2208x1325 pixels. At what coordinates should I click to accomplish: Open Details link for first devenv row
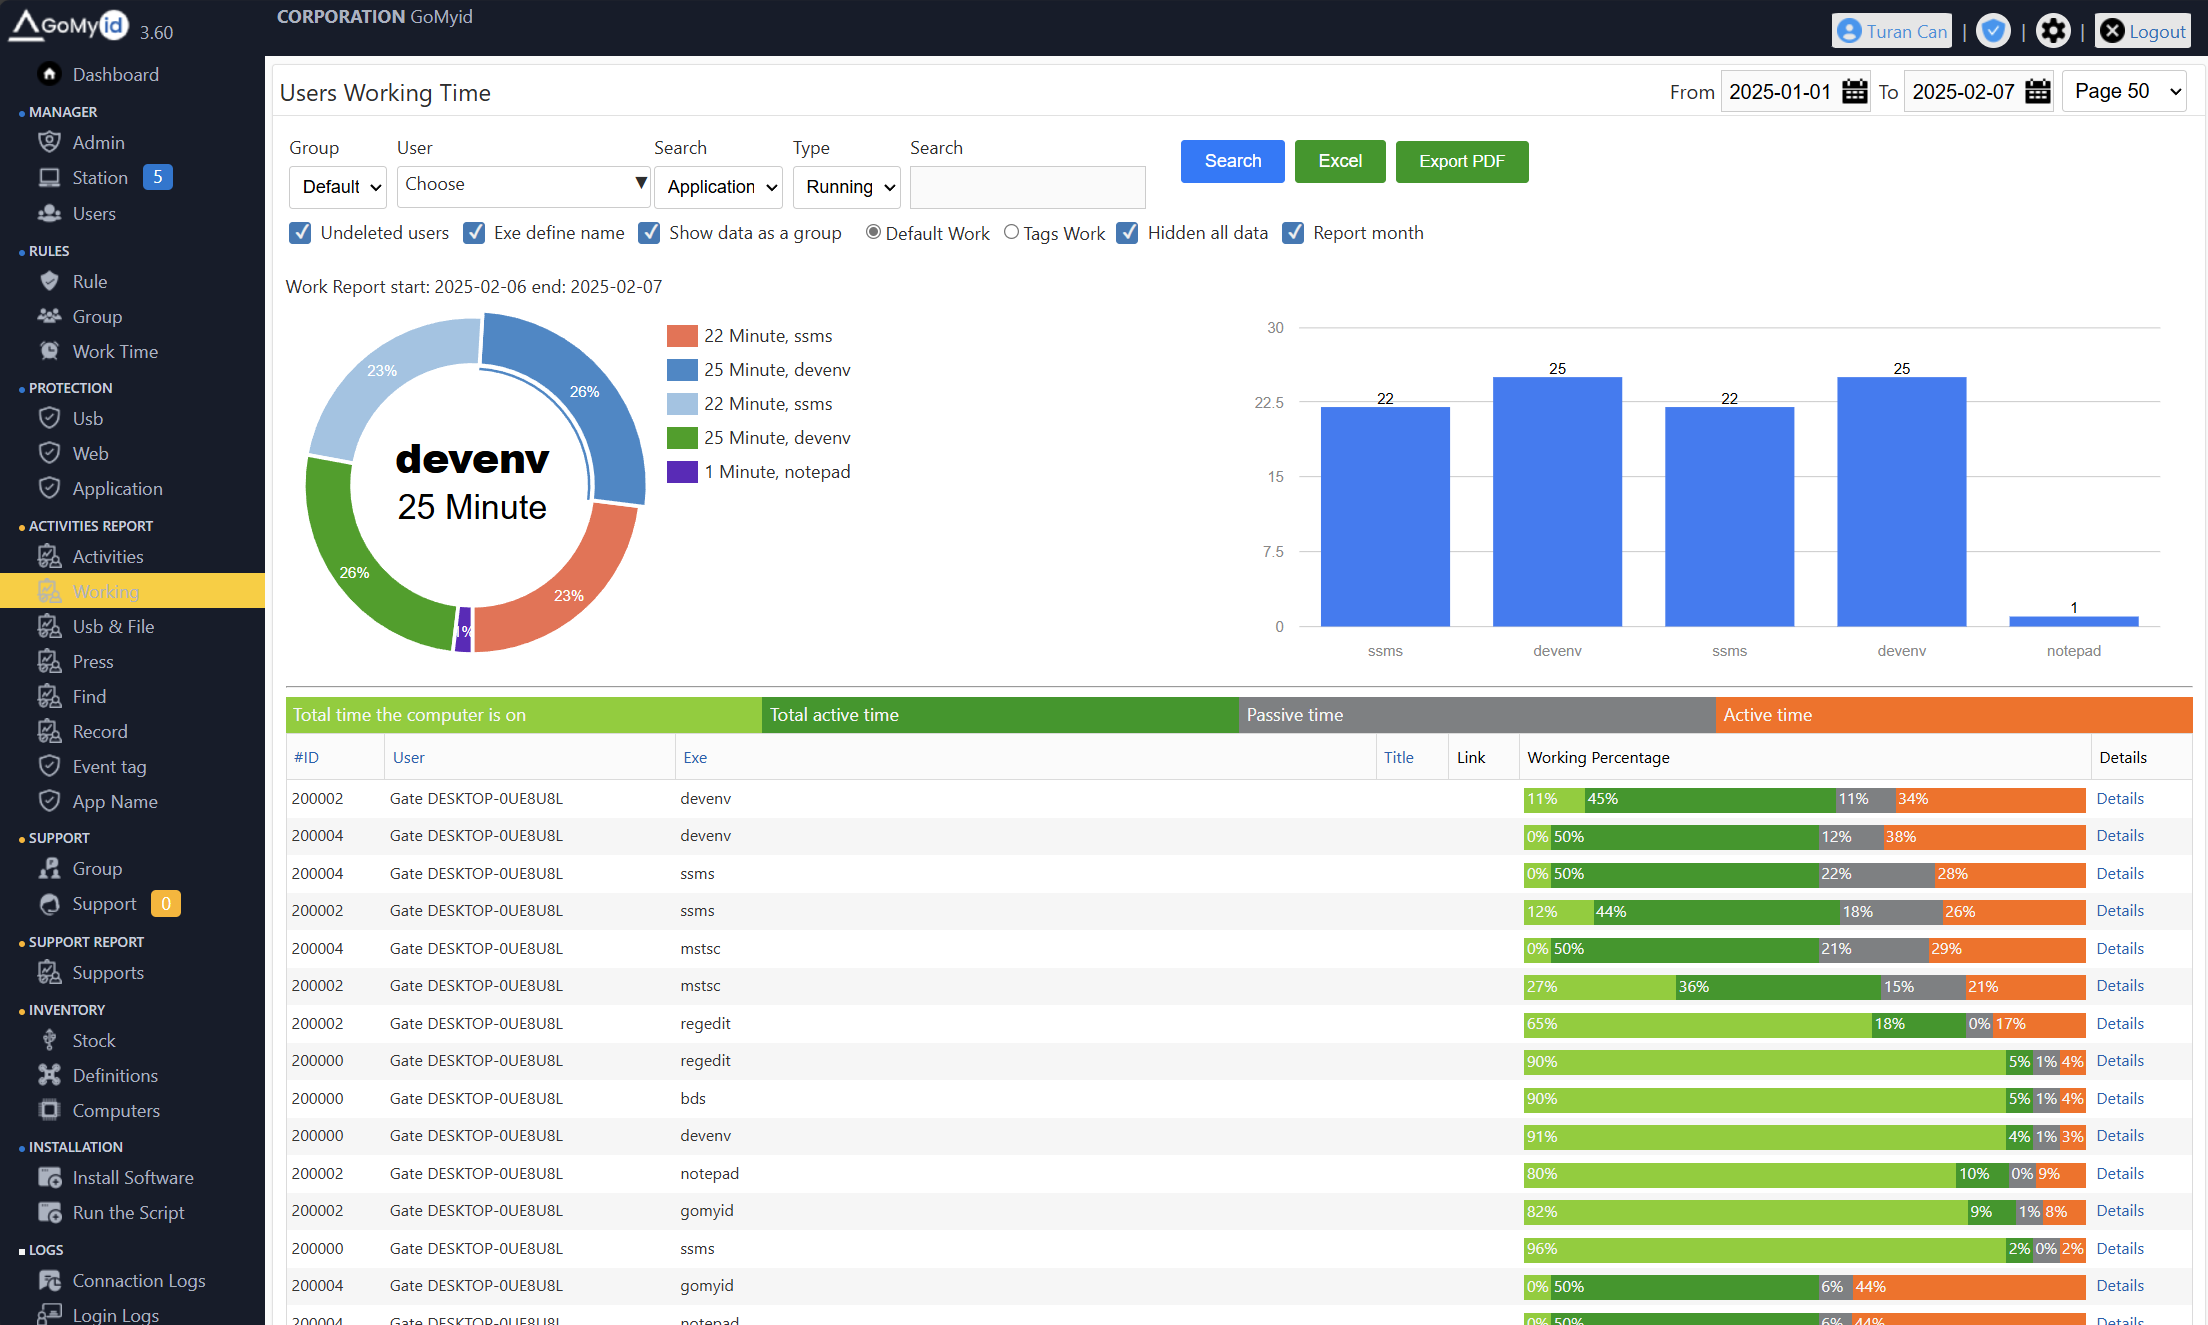[2119, 798]
